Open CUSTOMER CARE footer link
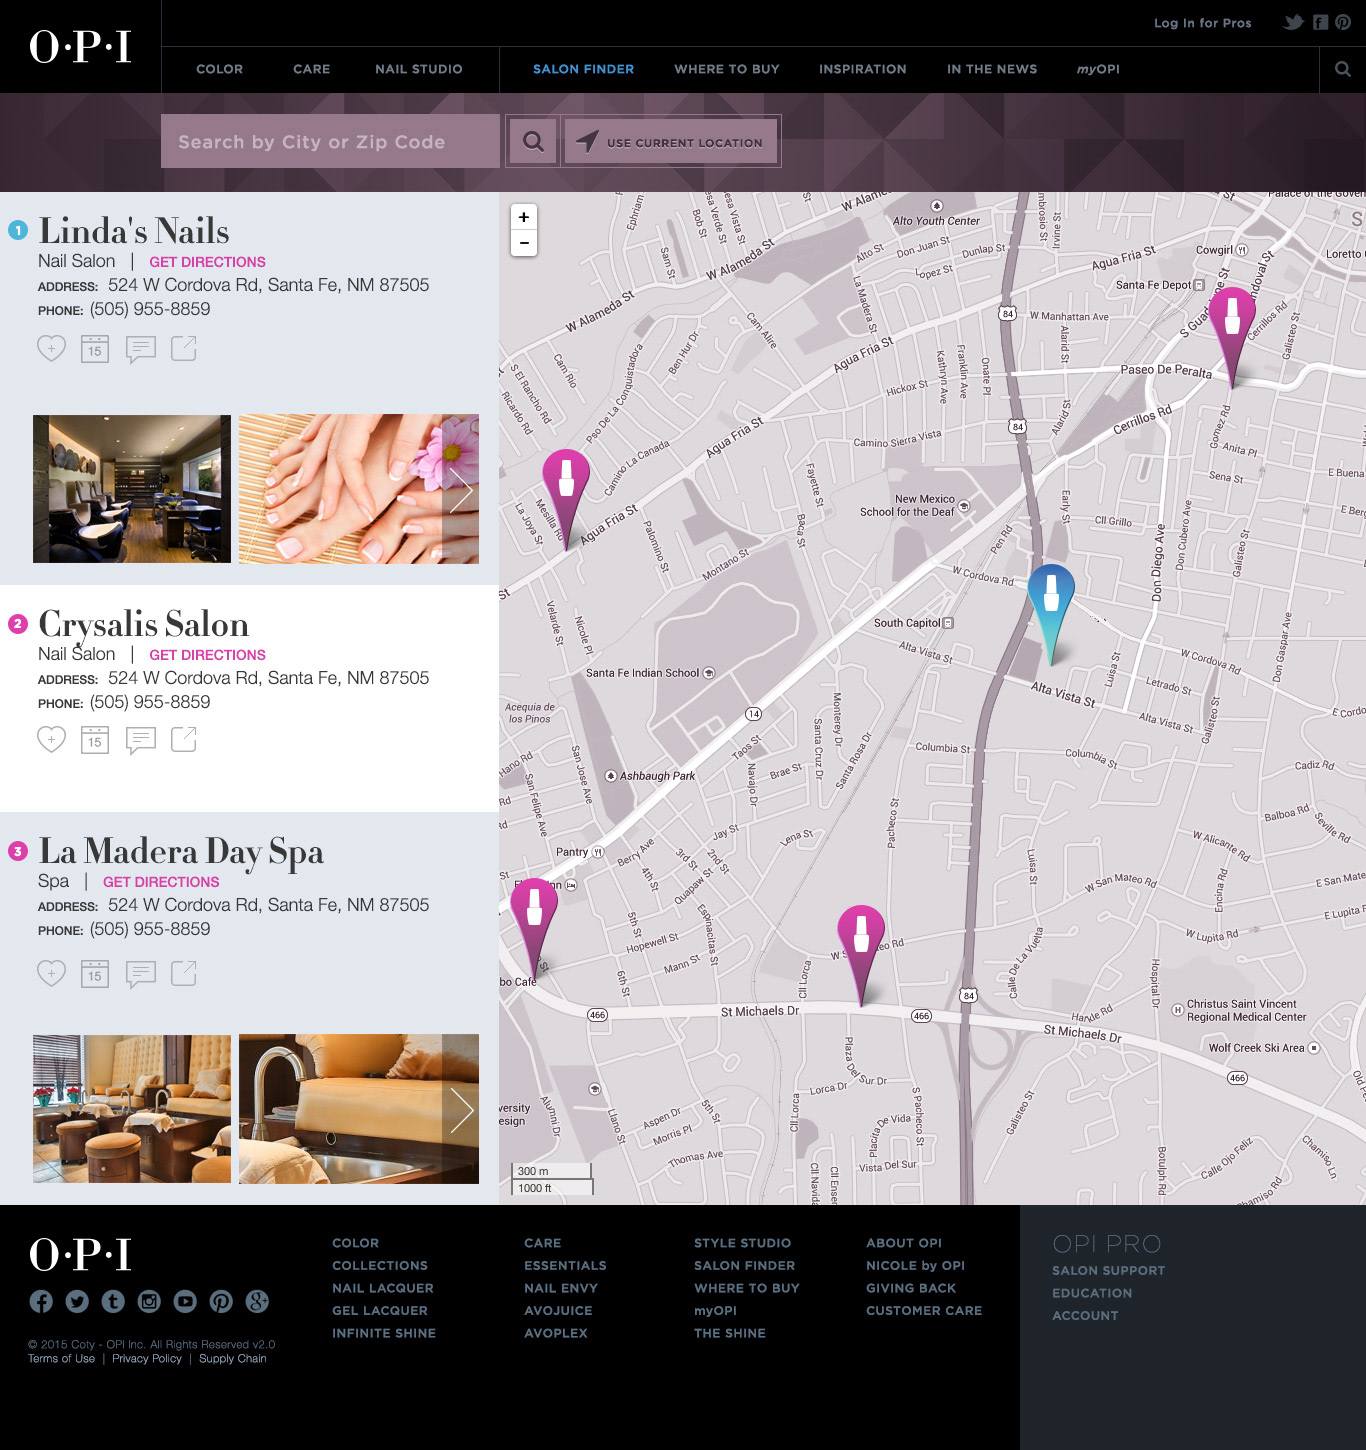1366x1450 pixels. (924, 1310)
